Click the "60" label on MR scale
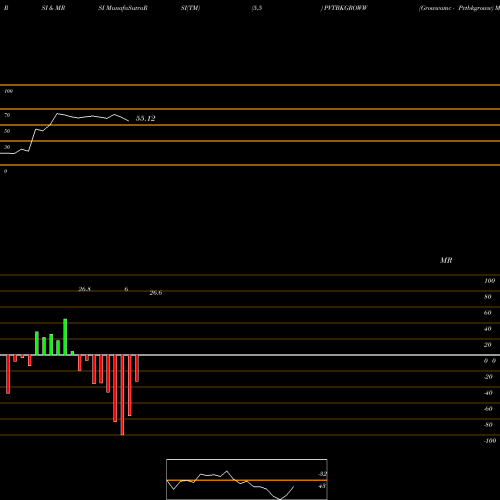 click(x=488, y=313)
